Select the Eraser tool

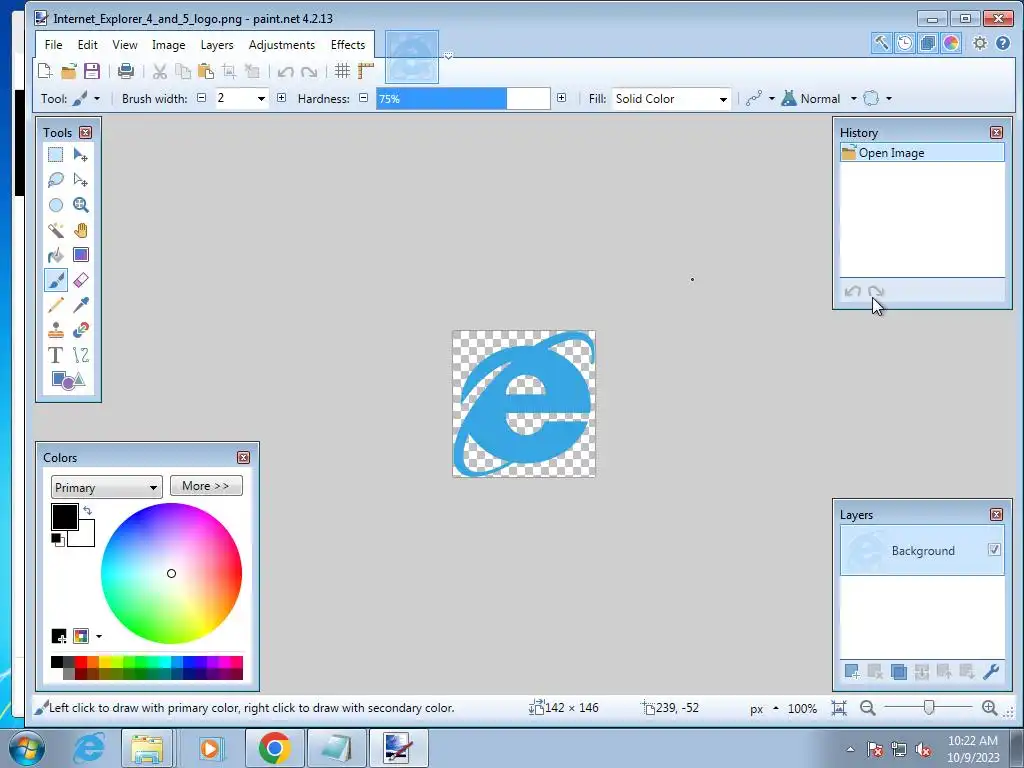80,280
